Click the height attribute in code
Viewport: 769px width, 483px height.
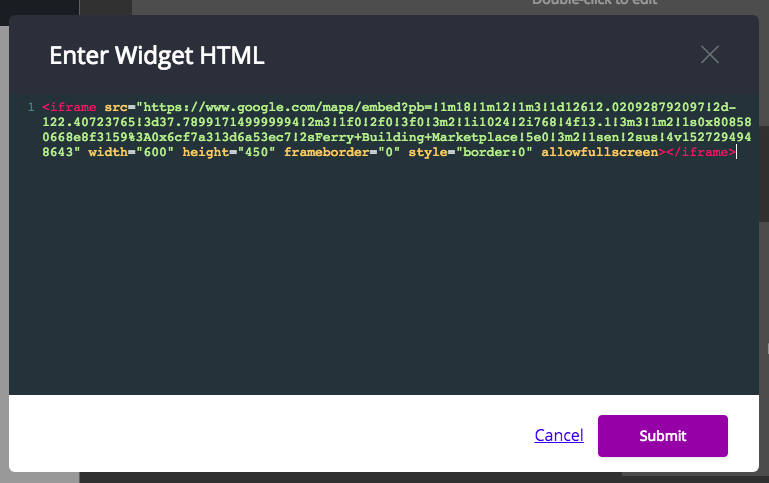206,152
